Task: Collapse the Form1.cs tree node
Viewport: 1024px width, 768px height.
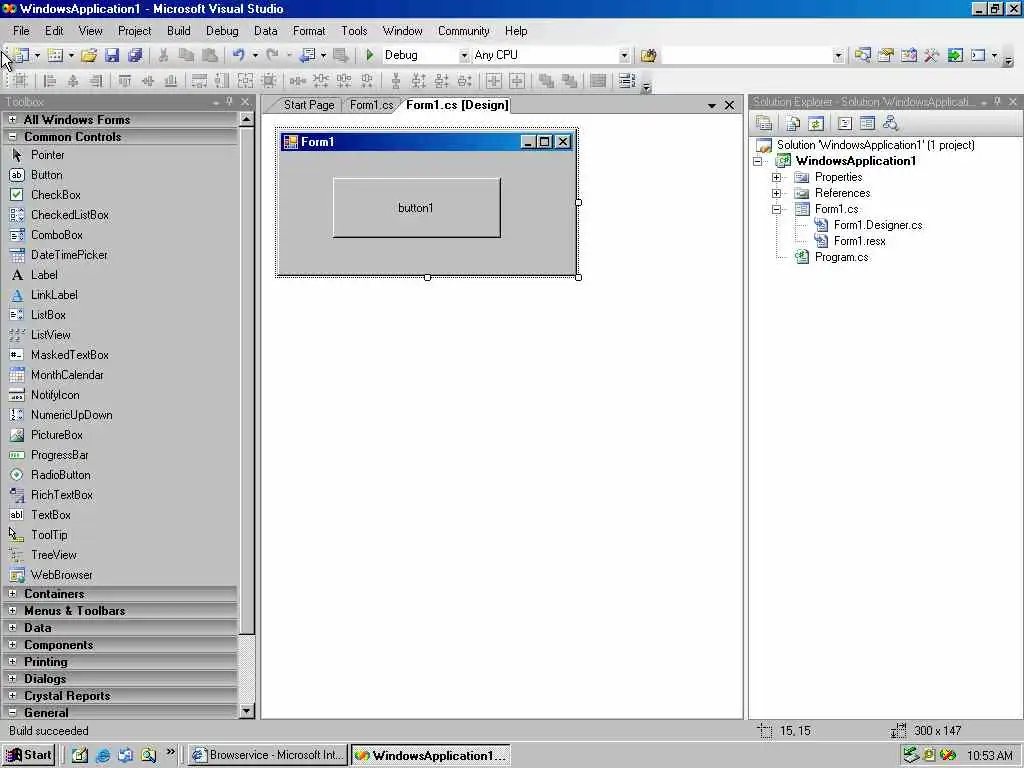Action: (x=776, y=209)
